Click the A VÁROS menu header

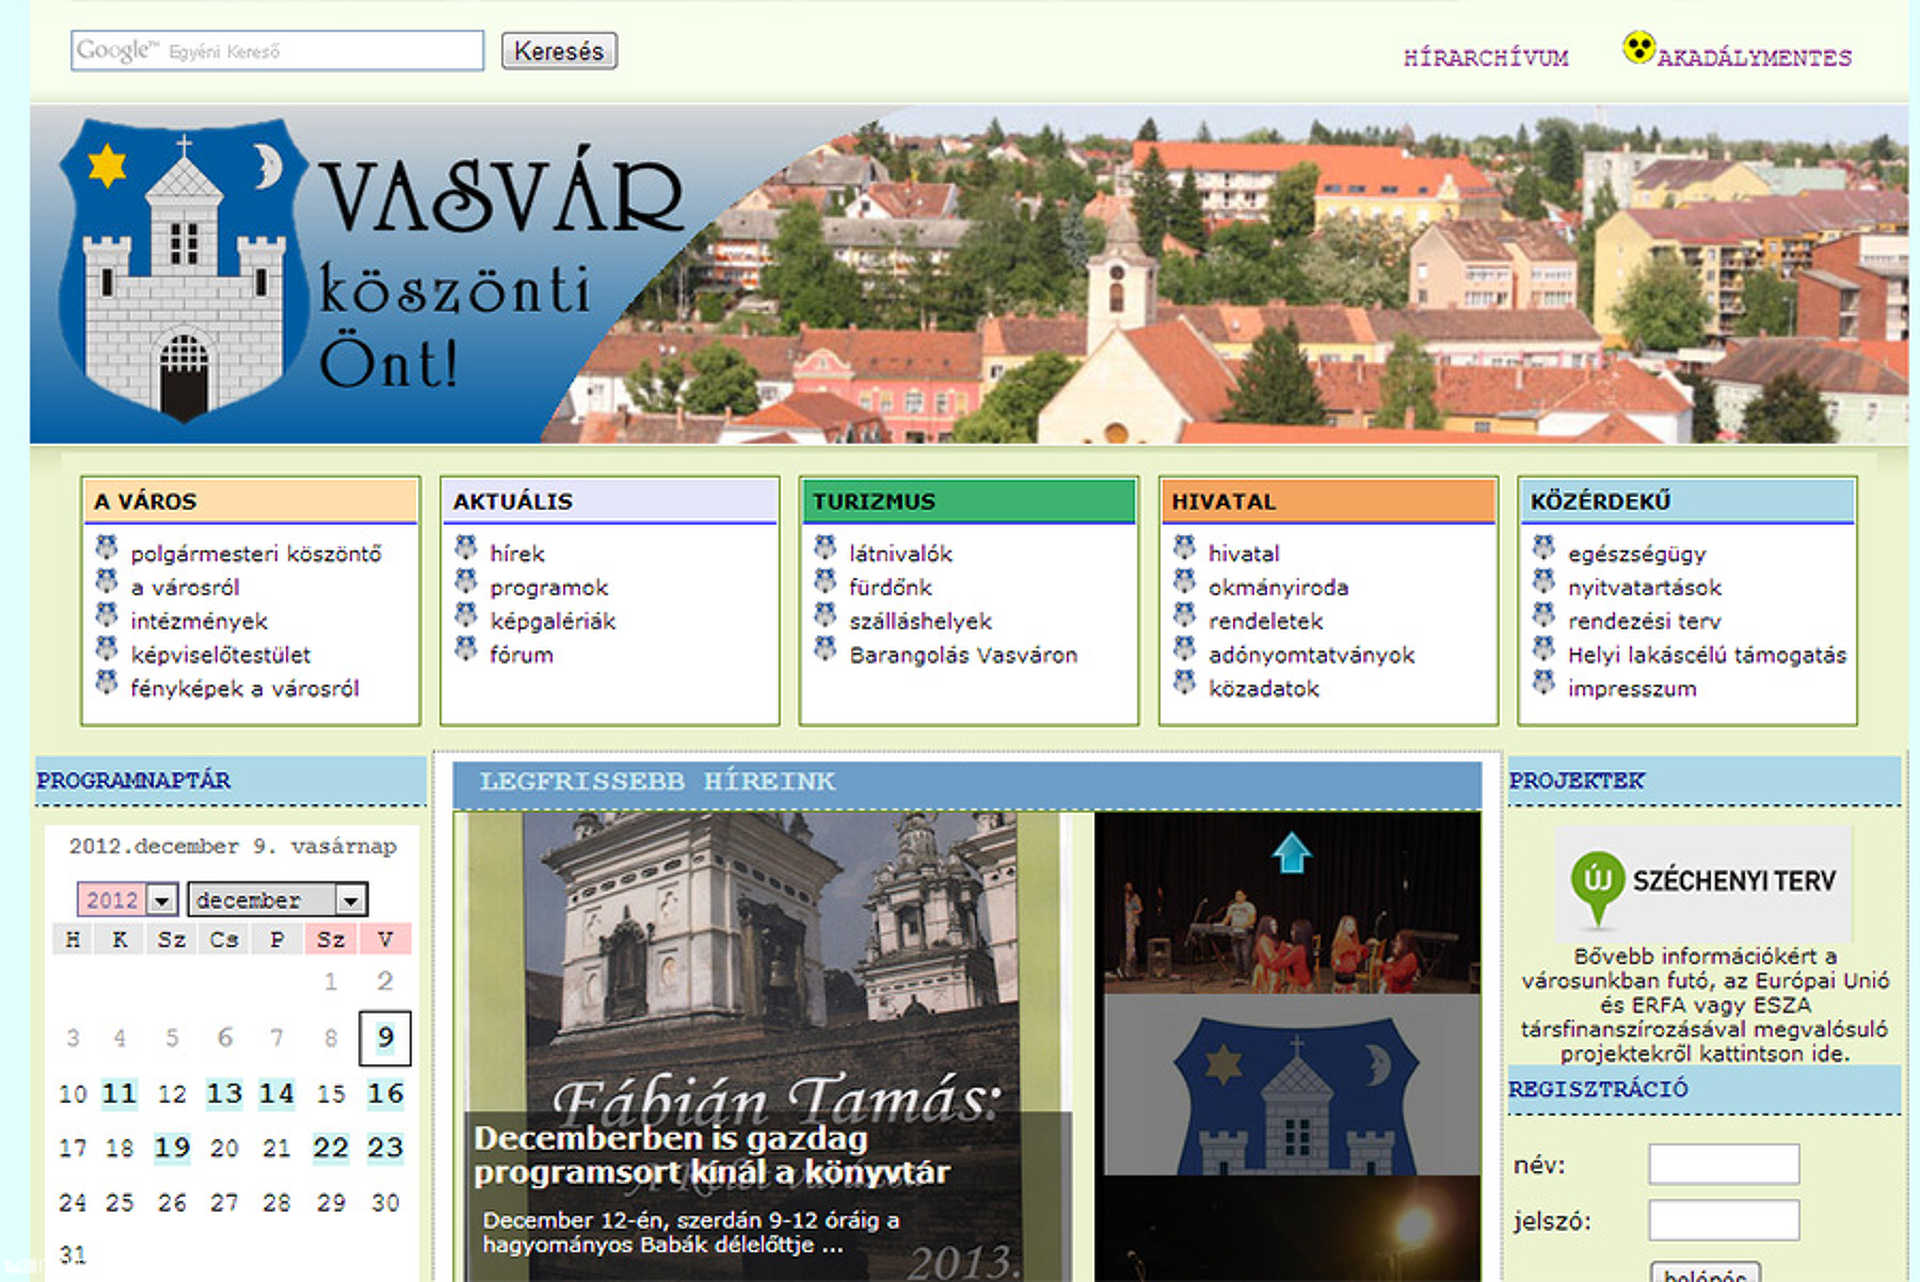coord(250,501)
